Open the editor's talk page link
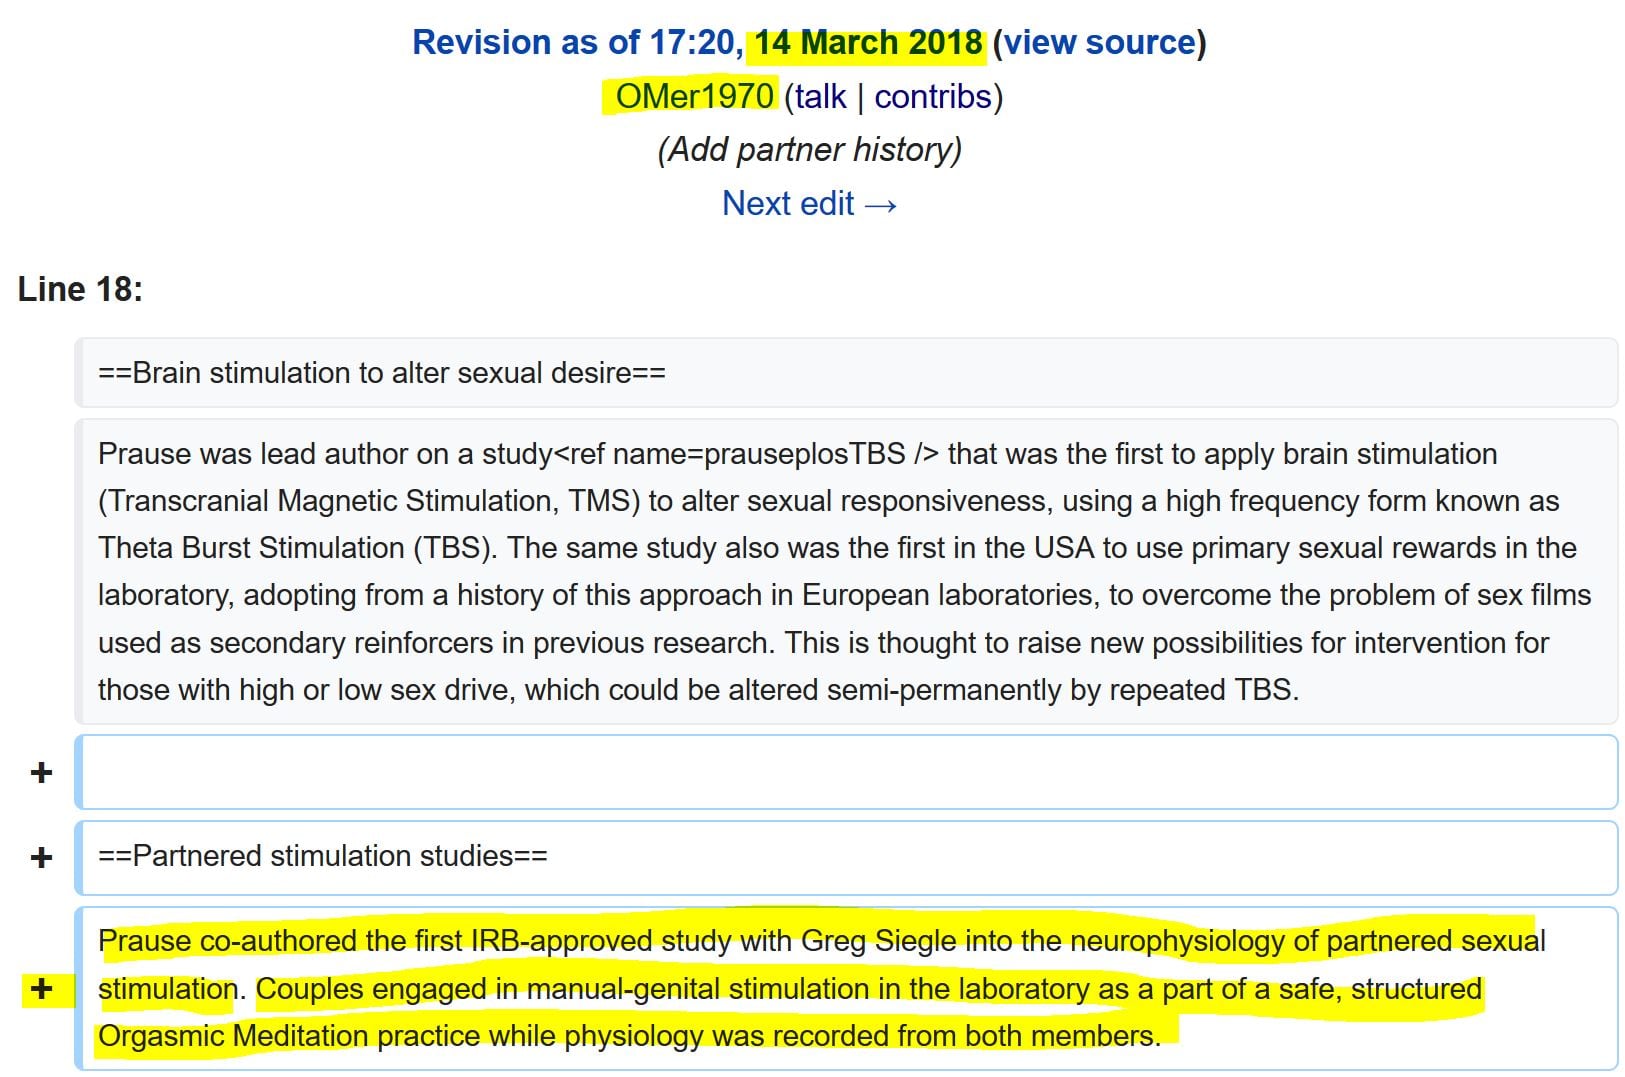The width and height of the screenshot is (1625, 1077). pyautogui.click(x=820, y=97)
